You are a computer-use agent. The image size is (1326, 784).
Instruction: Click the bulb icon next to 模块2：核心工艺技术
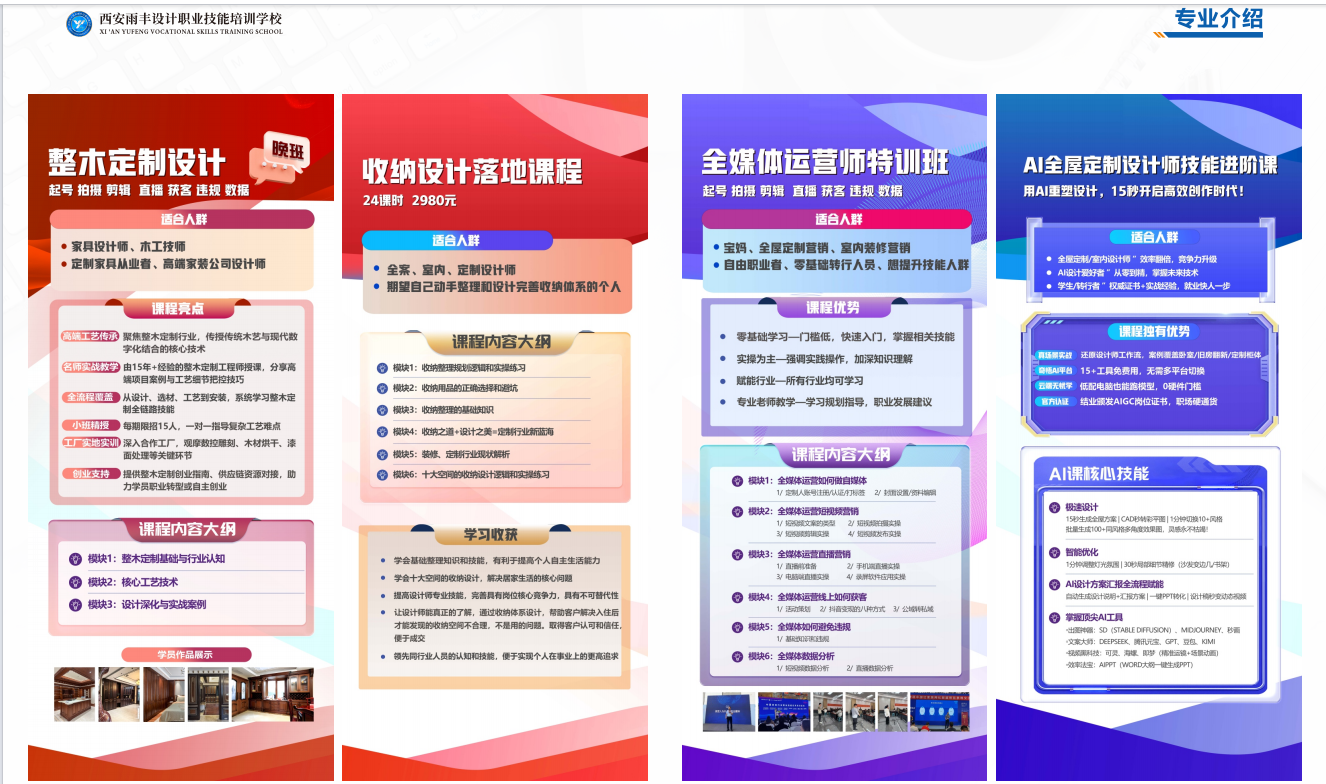pos(75,582)
